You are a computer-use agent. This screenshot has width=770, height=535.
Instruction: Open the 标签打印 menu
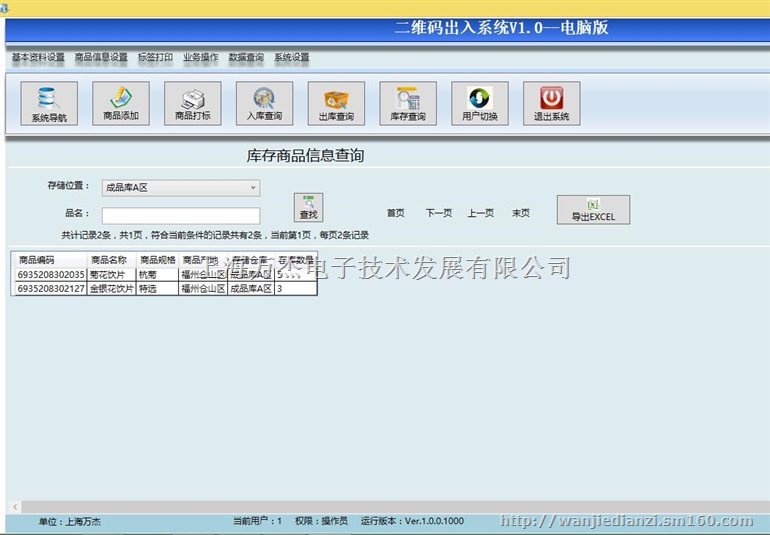pos(155,57)
